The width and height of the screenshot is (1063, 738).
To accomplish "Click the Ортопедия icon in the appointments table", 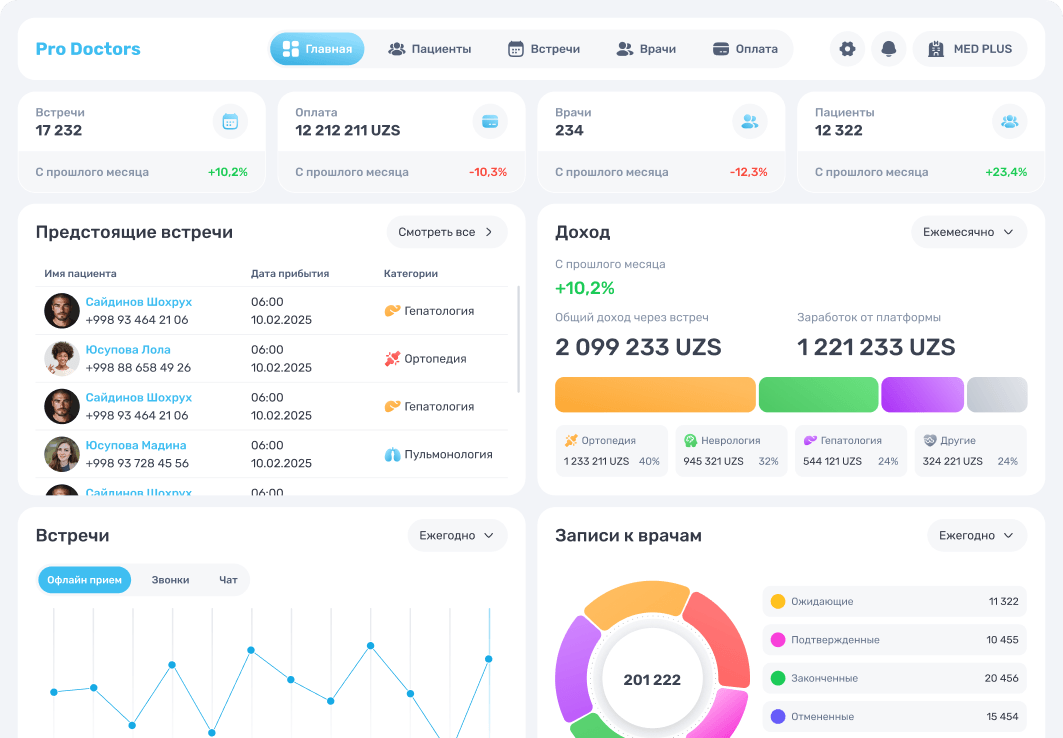I will (393, 359).
